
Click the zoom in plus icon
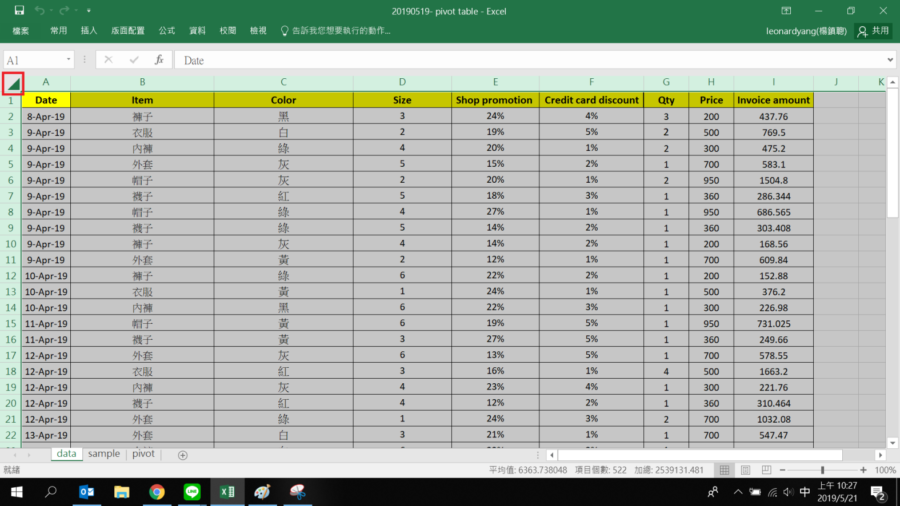pos(864,470)
